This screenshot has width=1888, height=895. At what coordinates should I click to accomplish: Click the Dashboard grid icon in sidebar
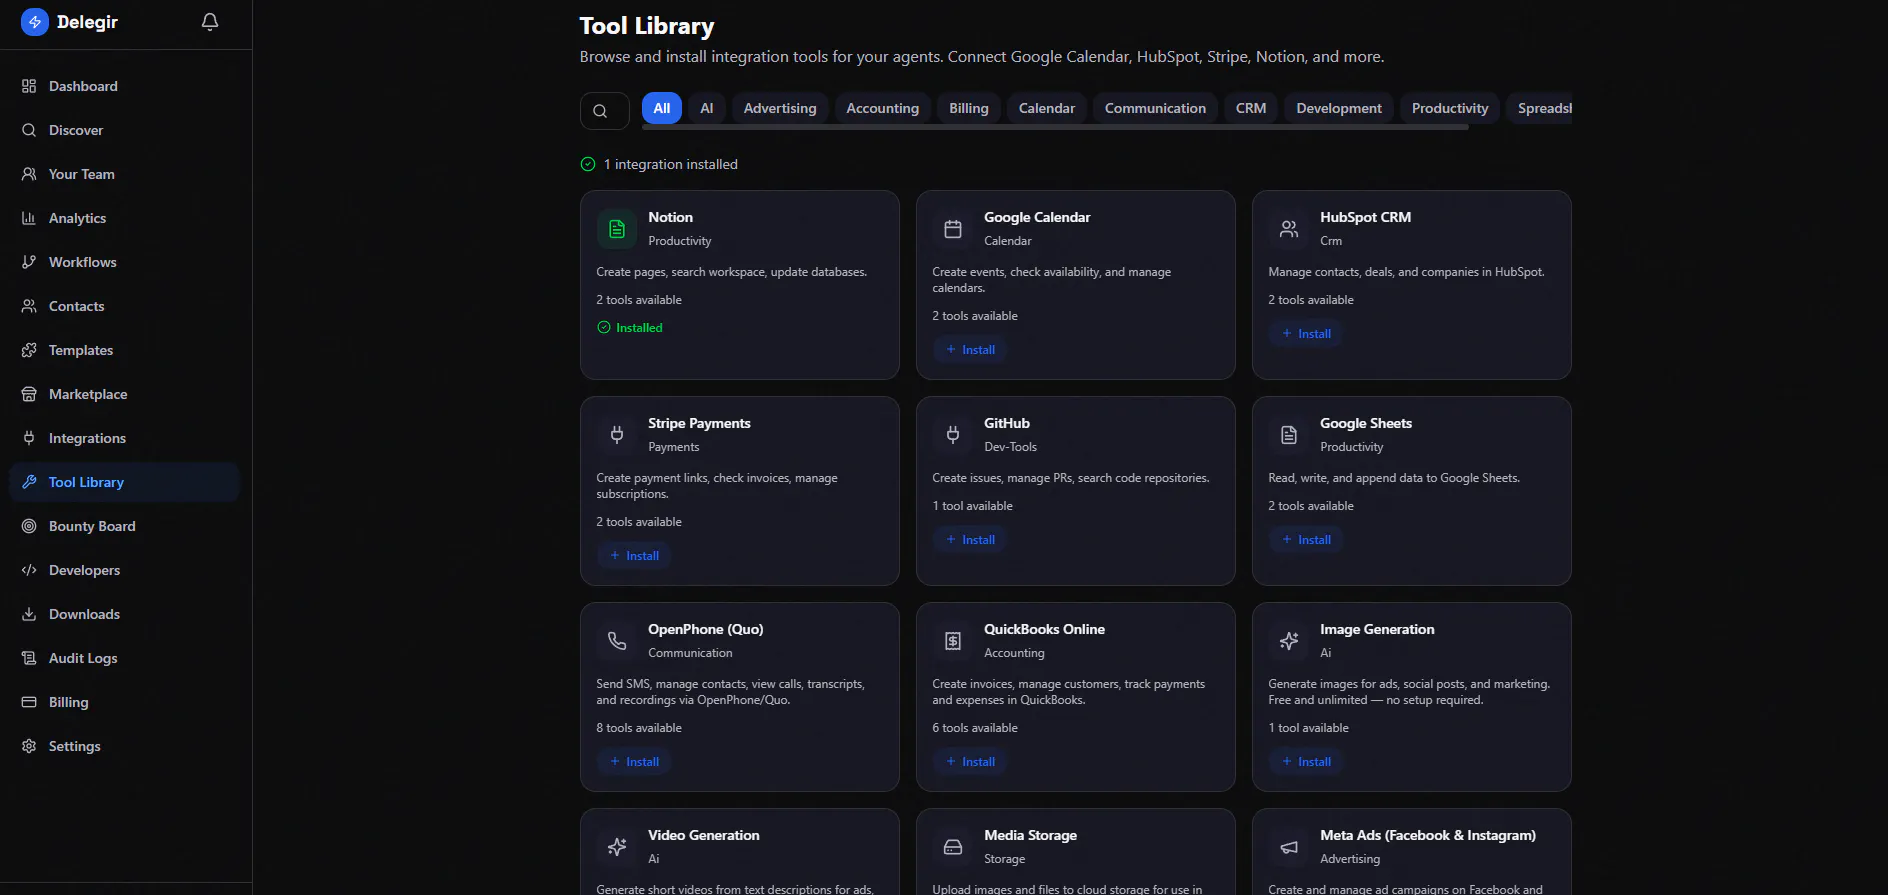coord(29,86)
